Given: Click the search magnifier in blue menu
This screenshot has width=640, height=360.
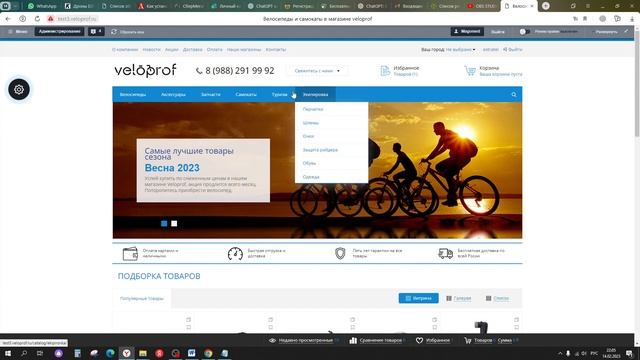Looking at the screenshot, I should [514, 94].
